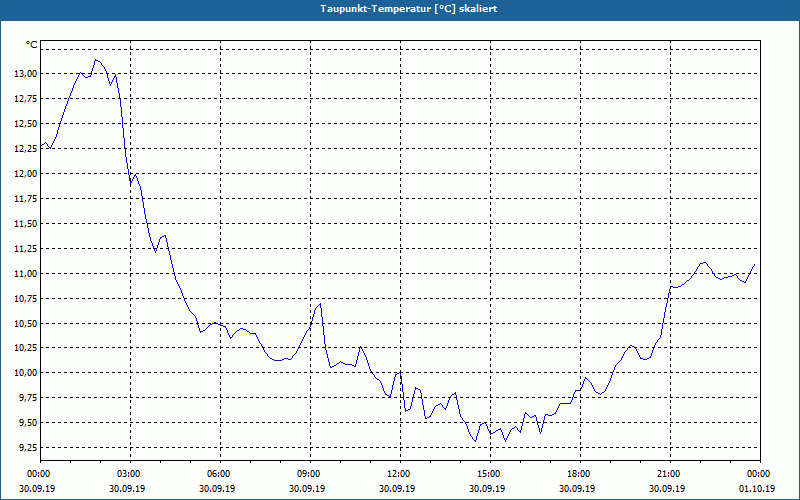800x500 pixels.
Task: Click the 12:00 x-axis time label
Action: (397, 474)
